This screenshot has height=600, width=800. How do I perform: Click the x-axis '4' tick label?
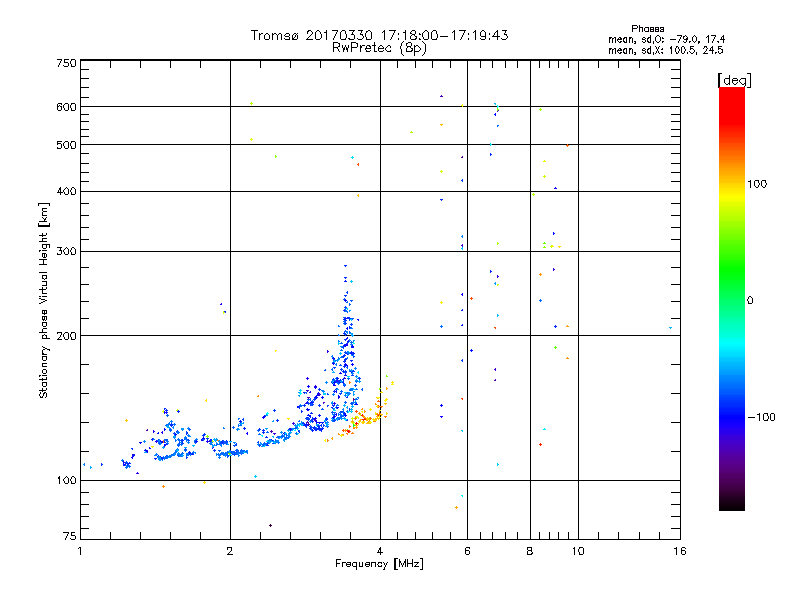click(x=380, y=551)
